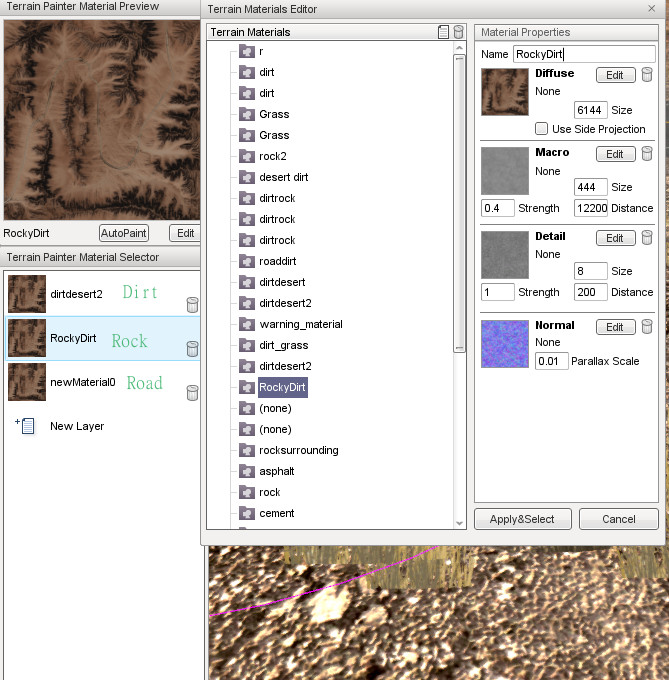Screen dimensions: 669x680
Task: Click the icon beside rocksurrounding material
Action: 247,450
